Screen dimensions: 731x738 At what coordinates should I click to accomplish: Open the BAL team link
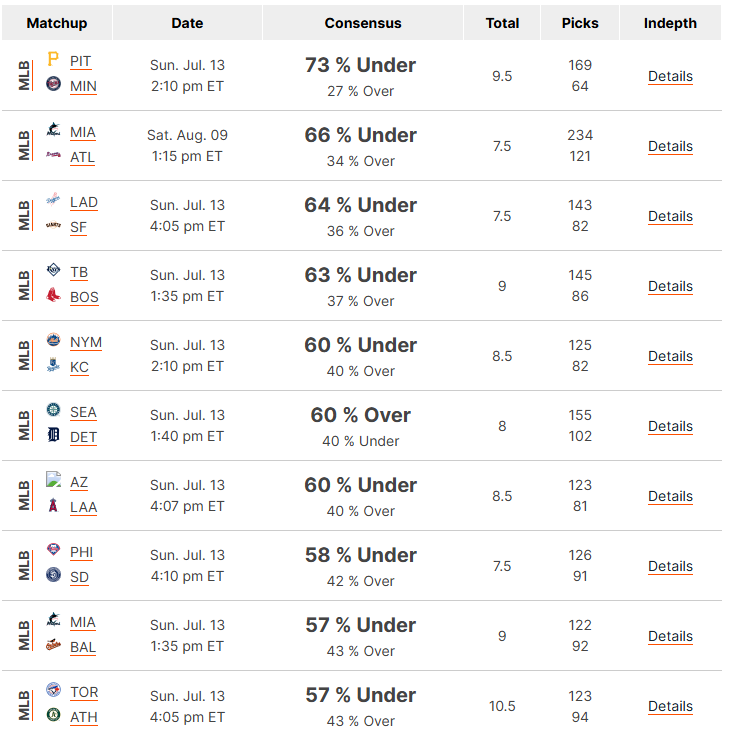click(x=83, y=648)
